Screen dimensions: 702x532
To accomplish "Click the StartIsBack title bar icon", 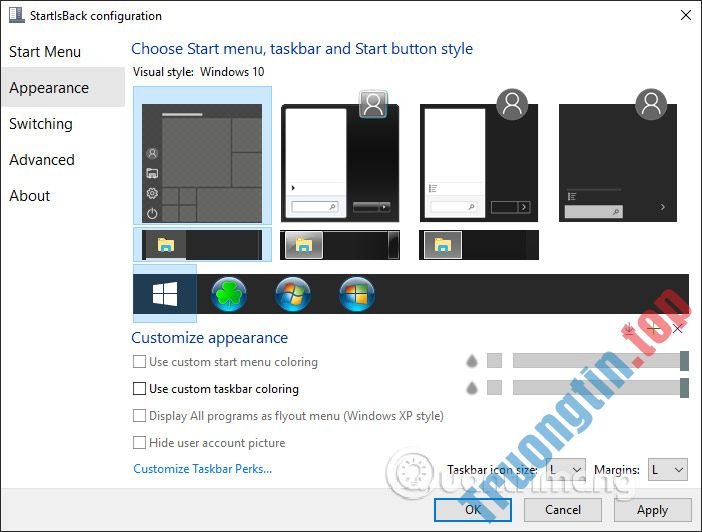I will point(17,15).
